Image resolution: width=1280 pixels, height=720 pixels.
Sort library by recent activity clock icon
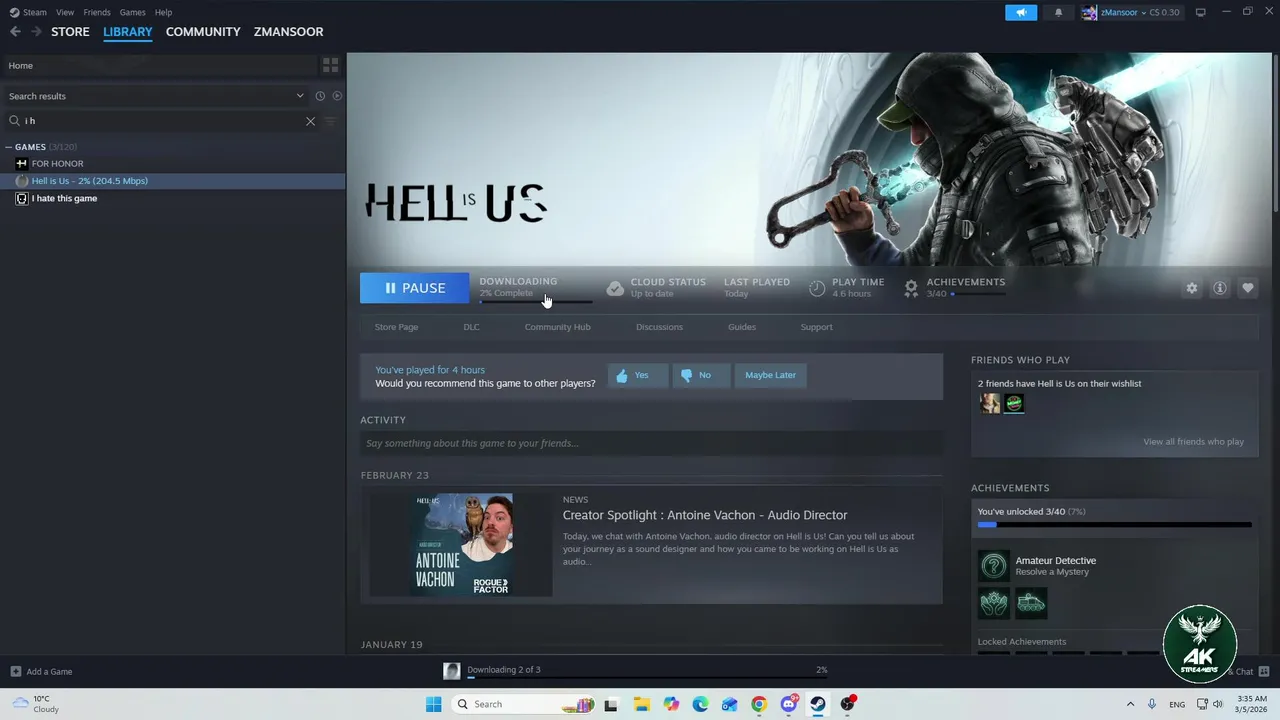tap(320, 96)
